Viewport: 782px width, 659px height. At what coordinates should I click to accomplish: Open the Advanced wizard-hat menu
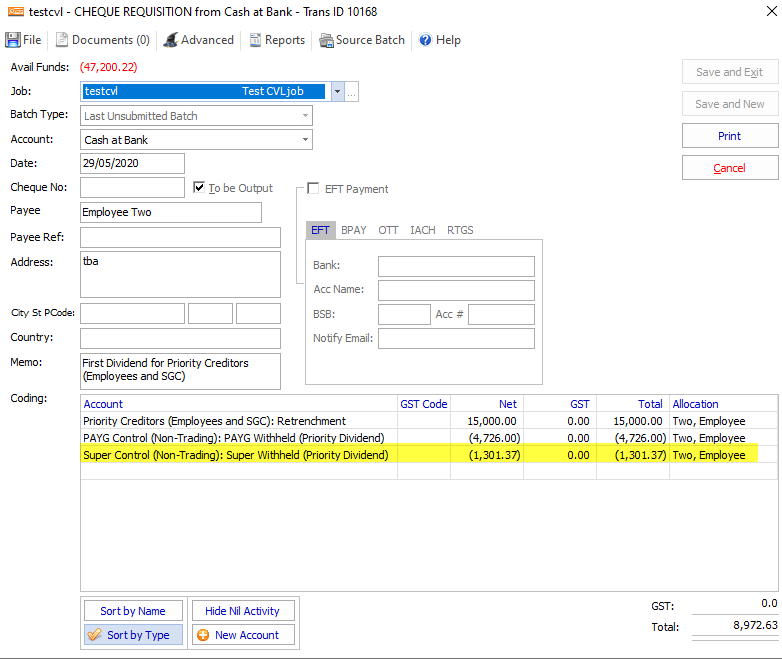pos(198,40)
